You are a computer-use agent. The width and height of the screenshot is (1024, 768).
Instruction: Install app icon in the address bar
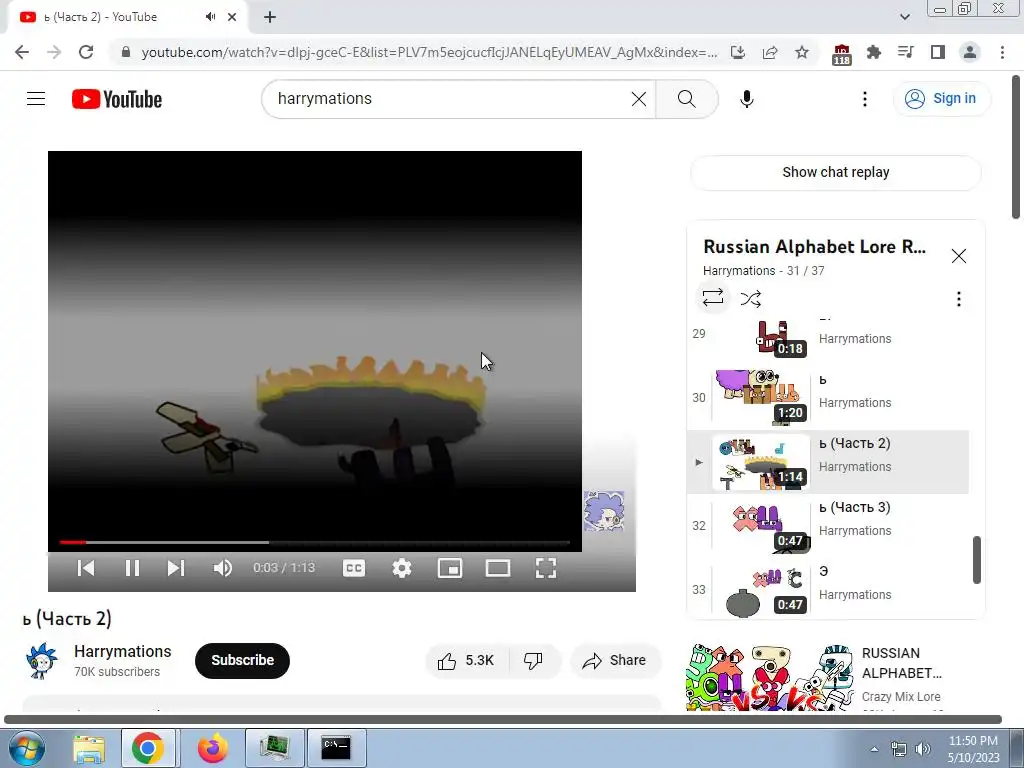(x=738, y=52)
